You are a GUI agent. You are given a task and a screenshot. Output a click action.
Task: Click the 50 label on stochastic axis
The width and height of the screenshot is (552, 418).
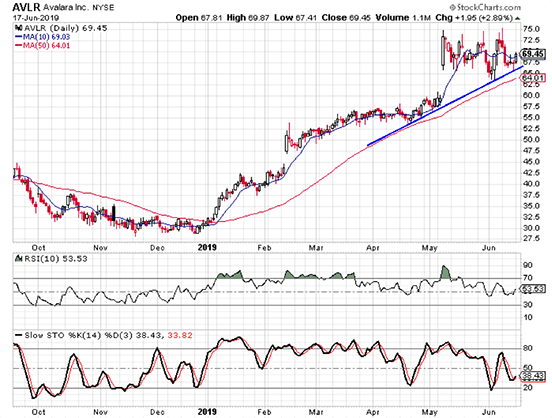point(528,368)
